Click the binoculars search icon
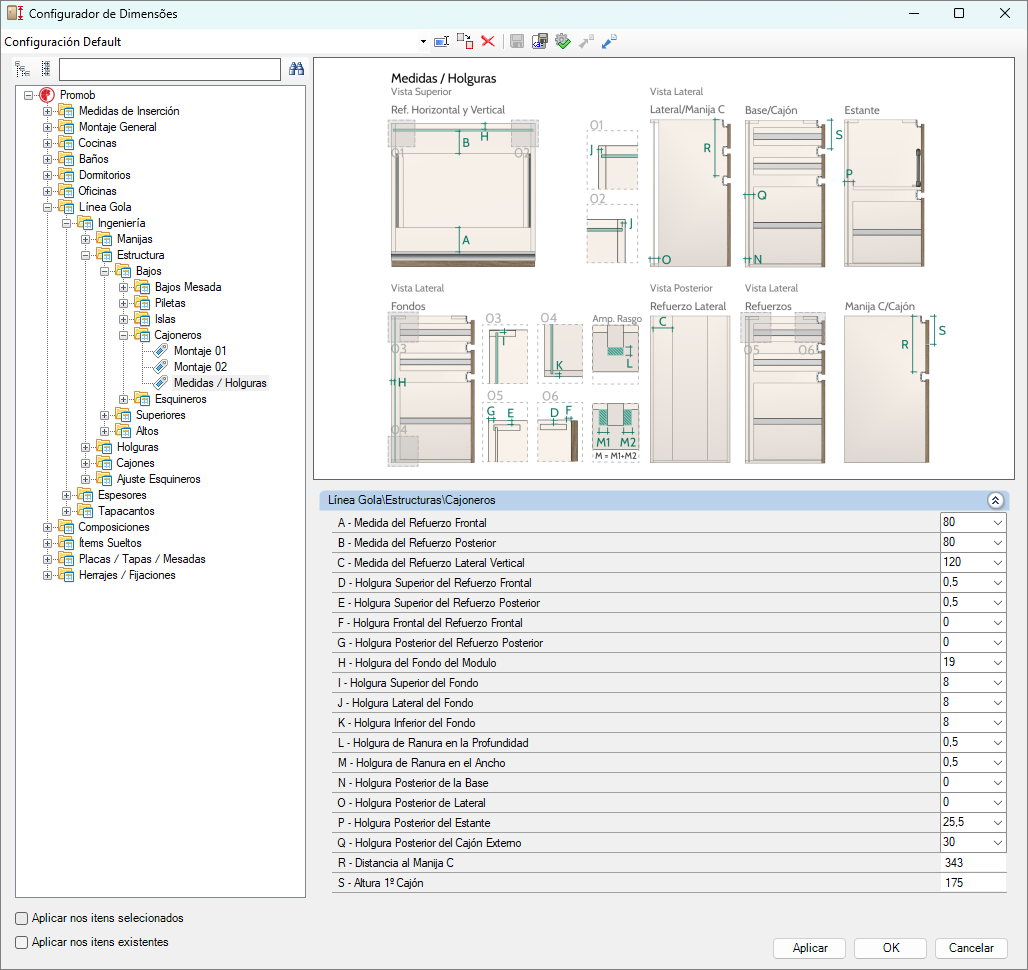 (296, 69)
